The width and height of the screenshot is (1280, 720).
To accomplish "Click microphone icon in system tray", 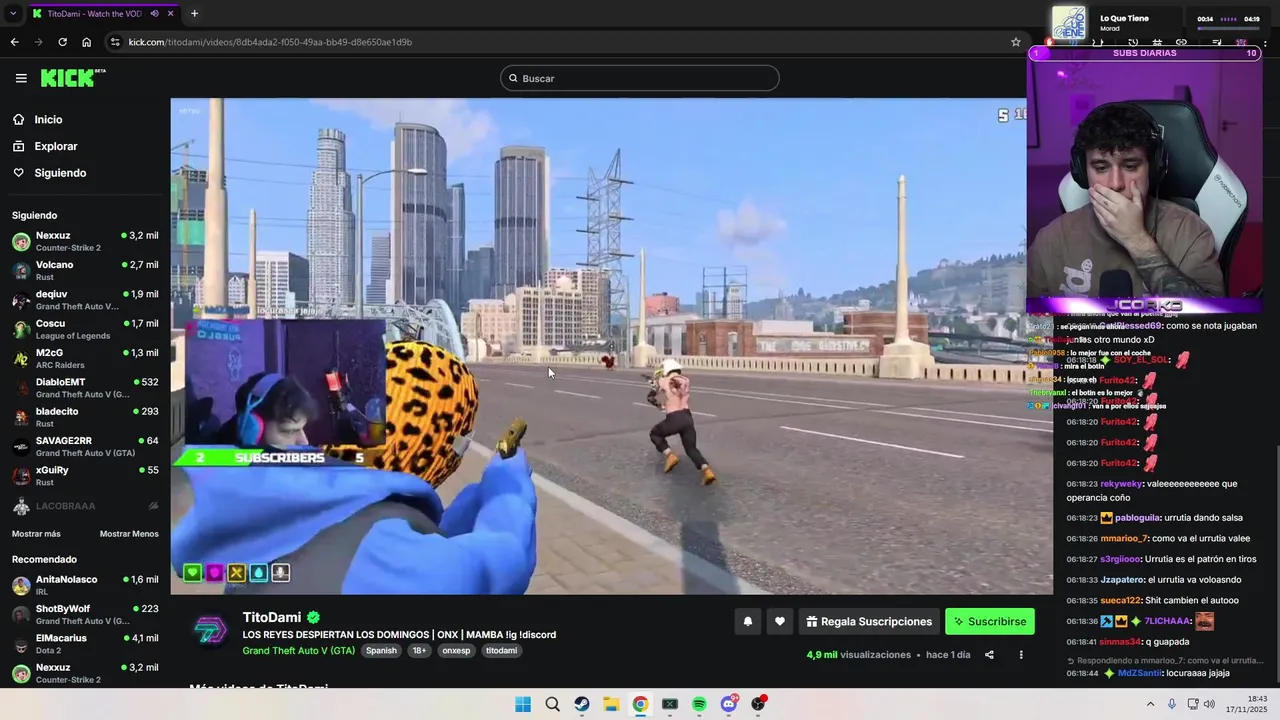I will [1172, 704].
